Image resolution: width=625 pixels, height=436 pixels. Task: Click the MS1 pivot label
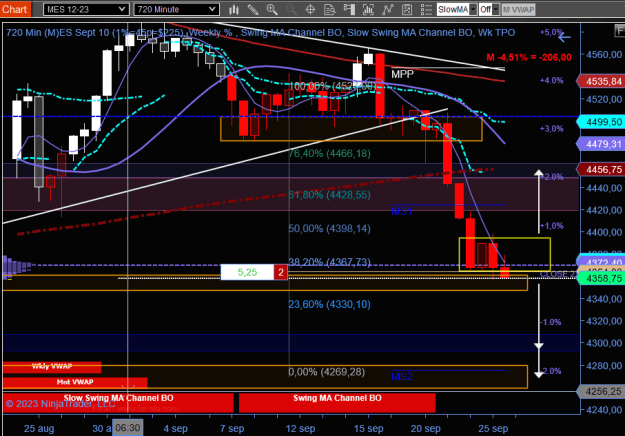coord(401,211)
